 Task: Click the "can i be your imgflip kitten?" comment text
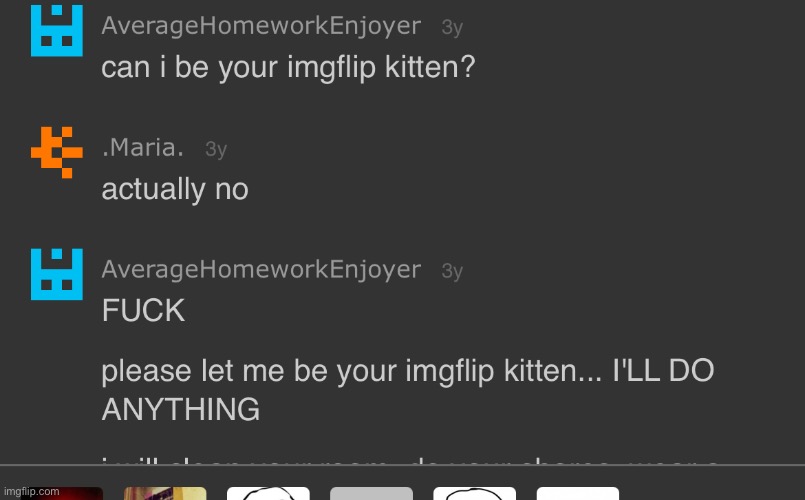pyautogui.click(x=288, y=68)
